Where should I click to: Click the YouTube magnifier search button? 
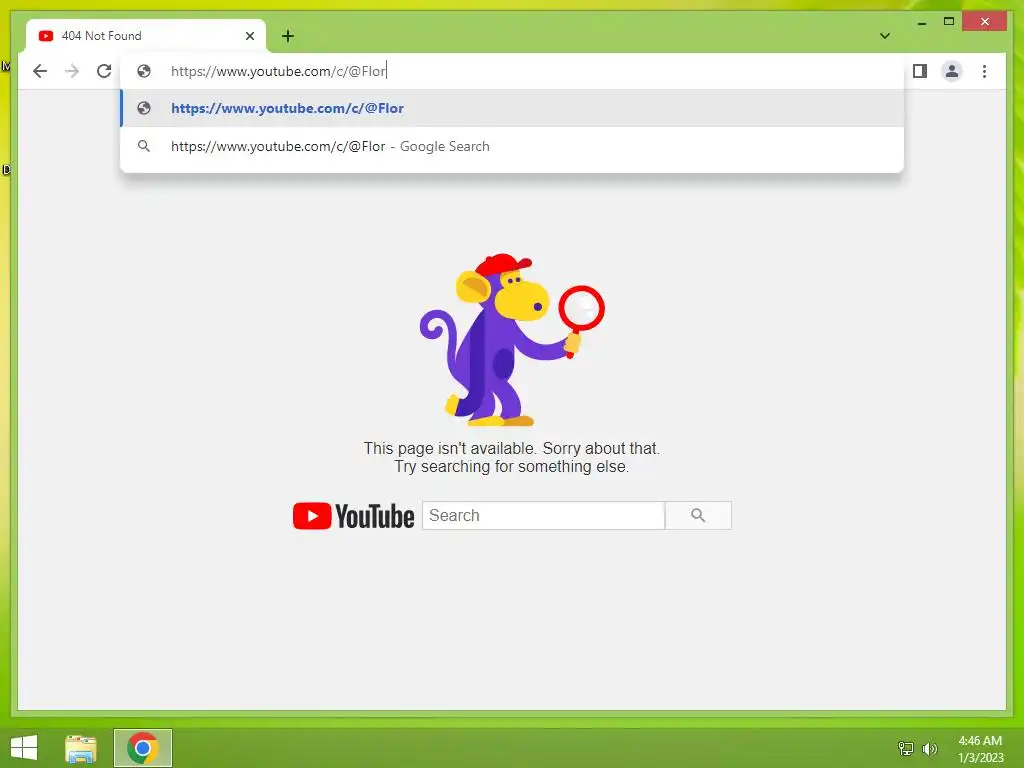tap(698, 516)
